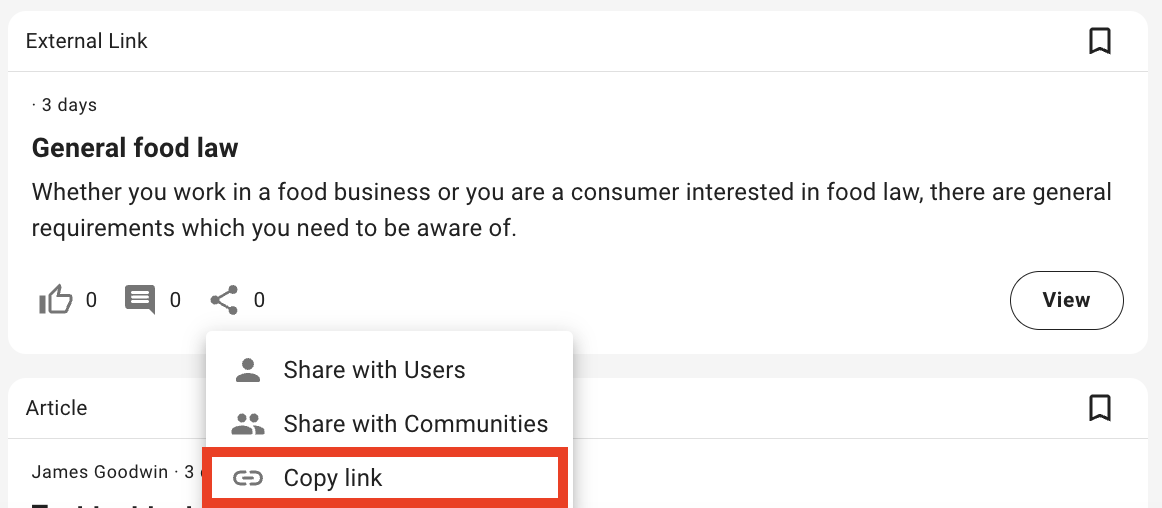Open the General food law title
The image size is (1162, 508).
(x=135, y=149)
